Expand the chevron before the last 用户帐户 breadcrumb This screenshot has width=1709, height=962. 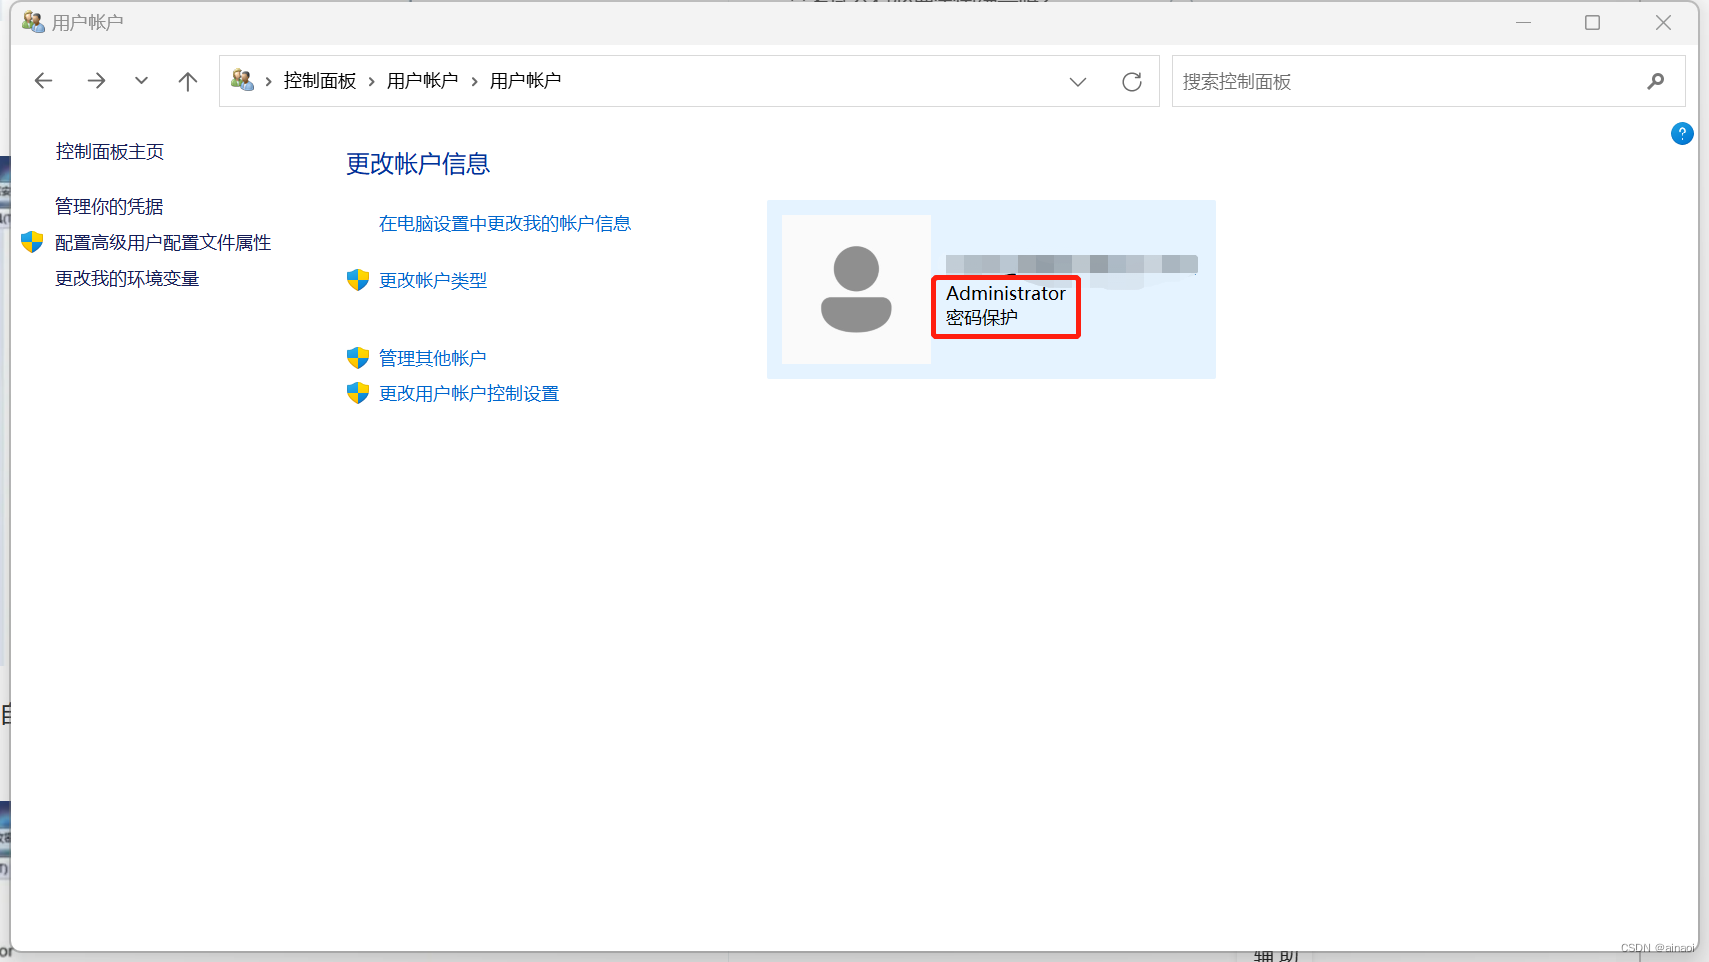coord(474,81)
